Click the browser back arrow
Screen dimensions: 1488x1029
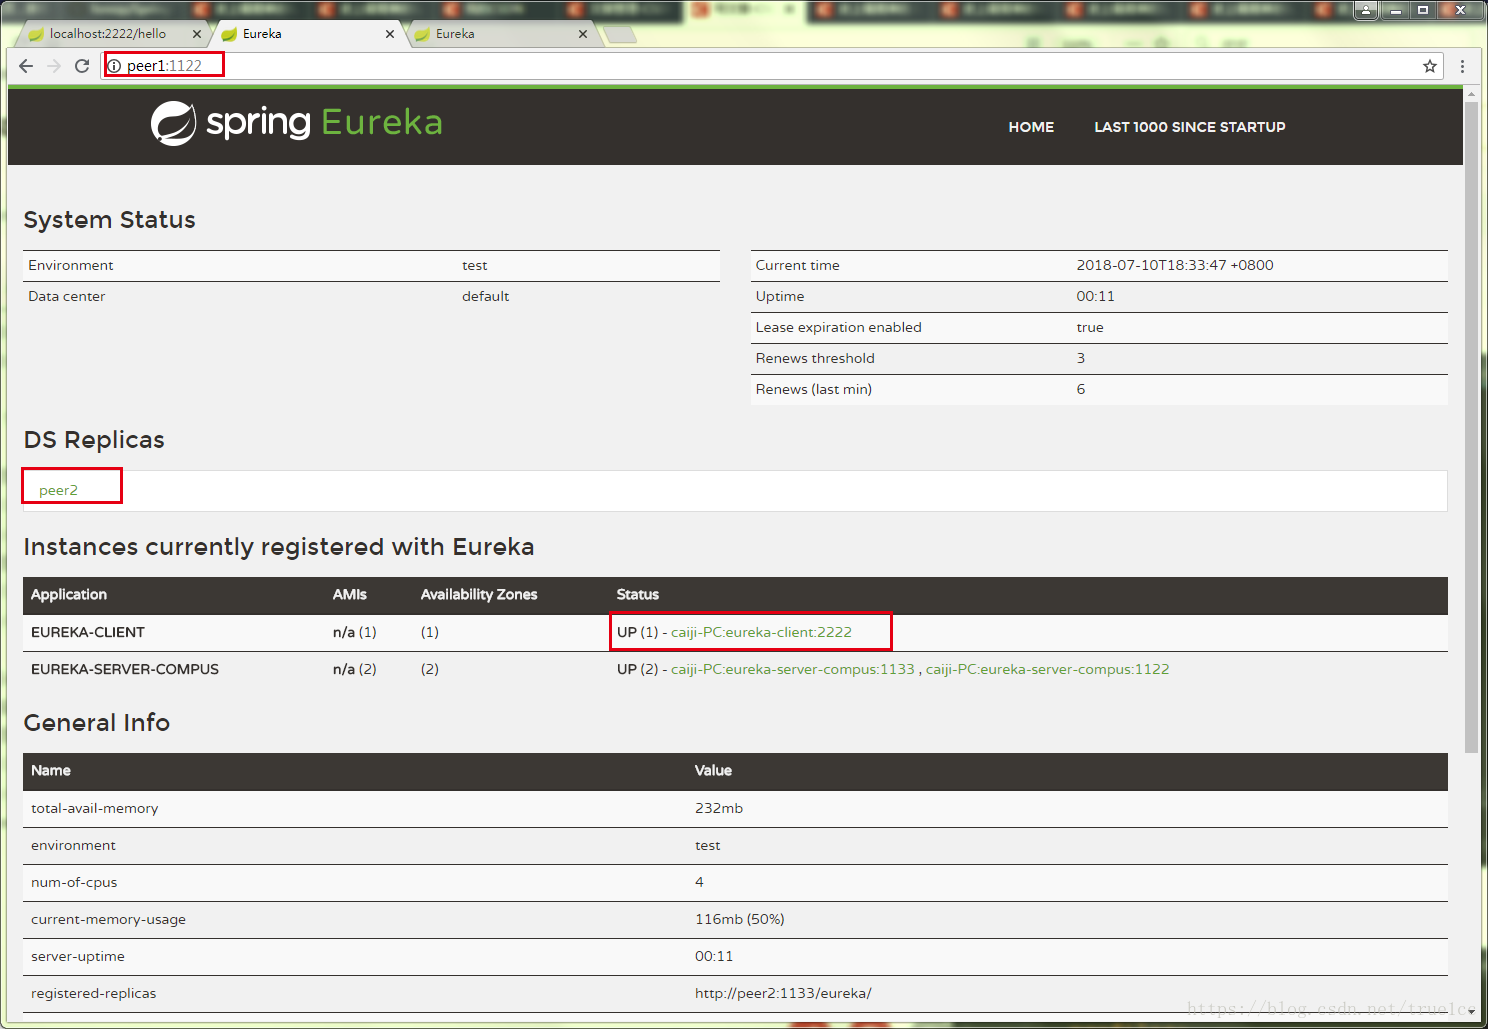(26, 66)
